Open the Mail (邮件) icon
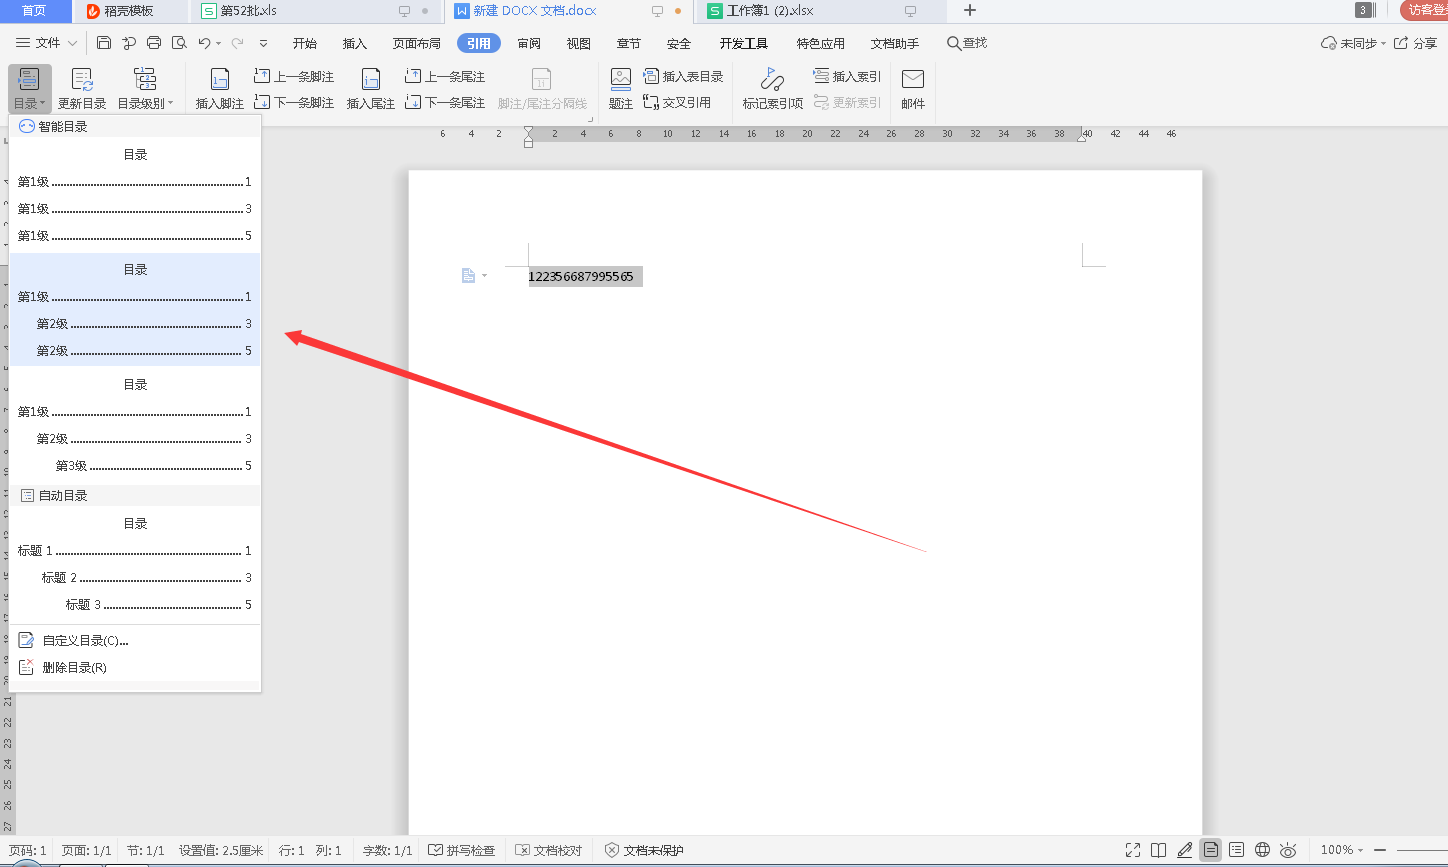The height and width of the screenshot is (867, 1448). pos(913,80)
